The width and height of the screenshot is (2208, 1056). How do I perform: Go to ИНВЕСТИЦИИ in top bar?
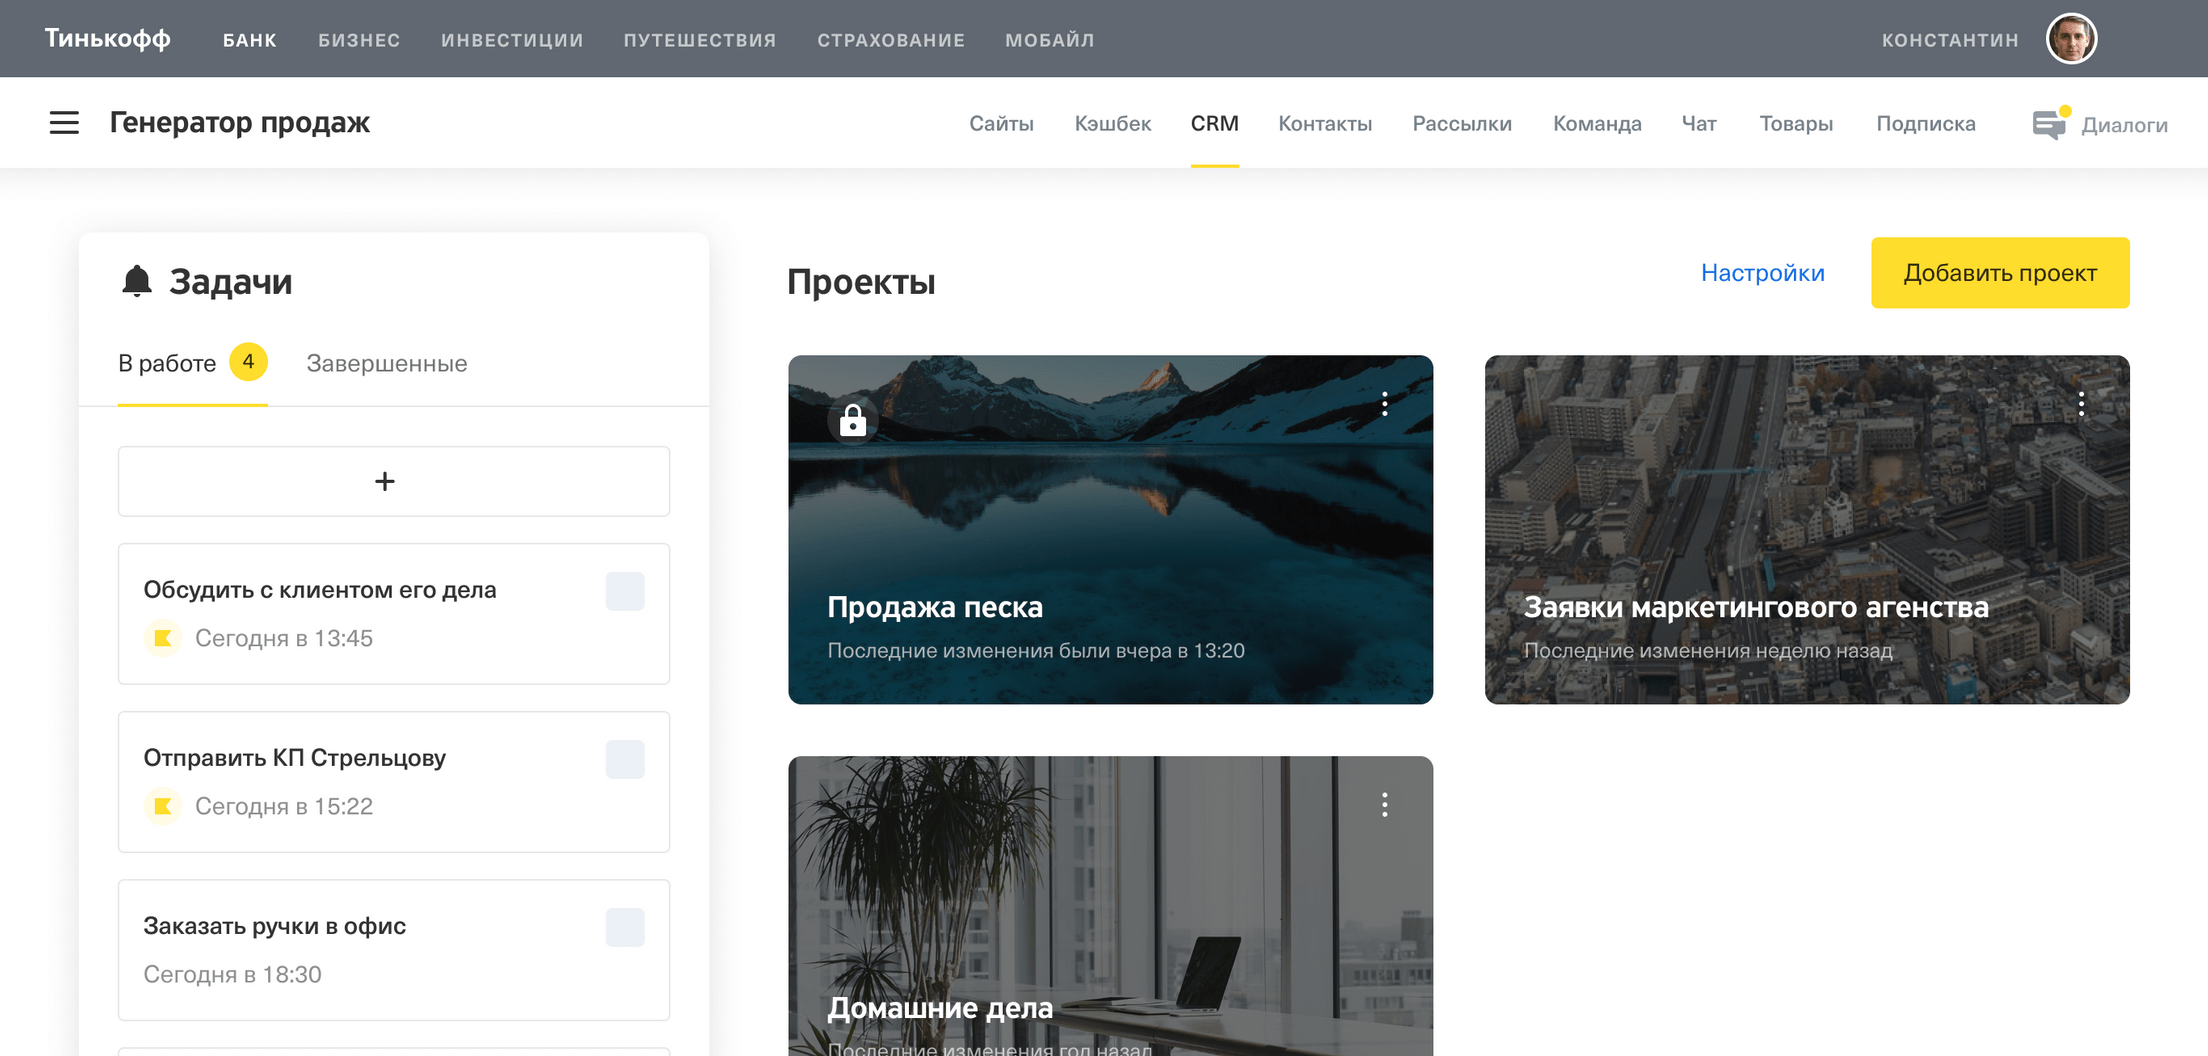[512, 40]
